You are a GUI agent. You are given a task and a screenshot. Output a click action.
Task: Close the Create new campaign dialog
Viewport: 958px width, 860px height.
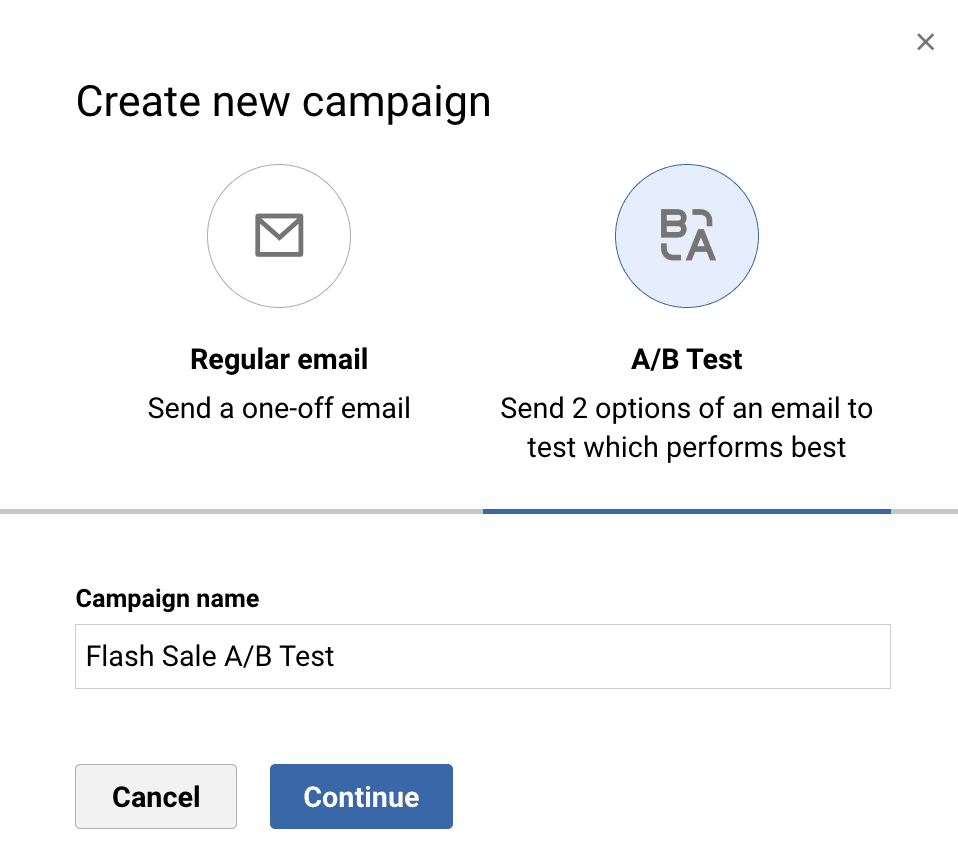tap(925, 42)
